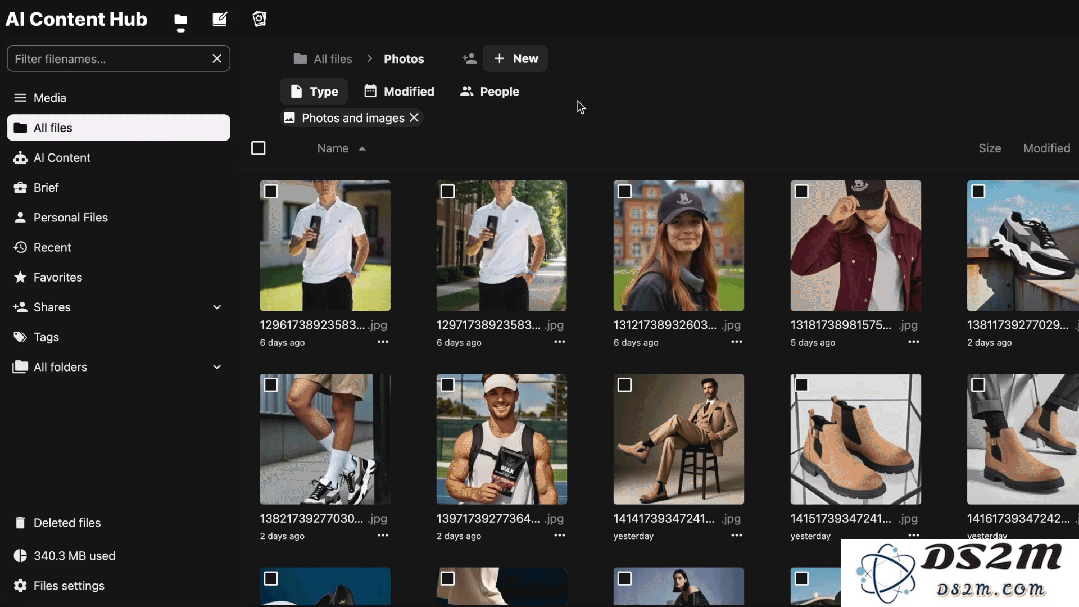
Task: Open the Modified filter dropdown
Action: click(399, 92)
